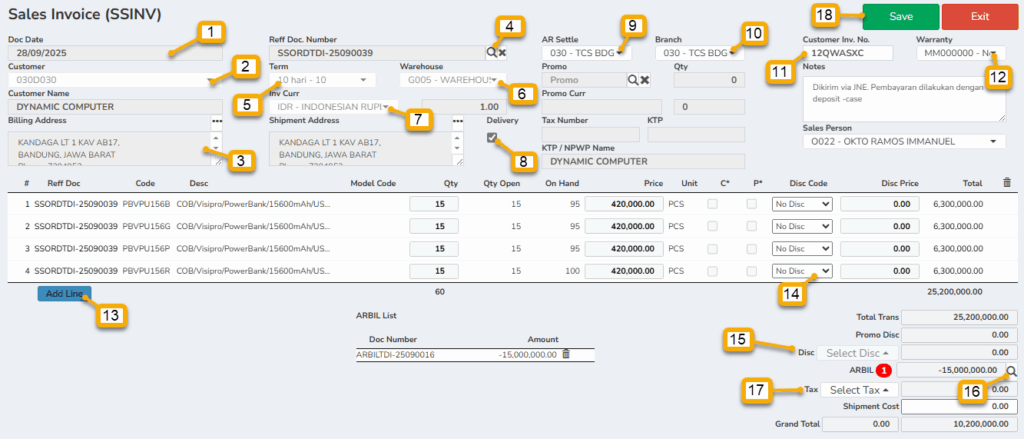Toggle the Delivery checkbox

pos(492,138)
